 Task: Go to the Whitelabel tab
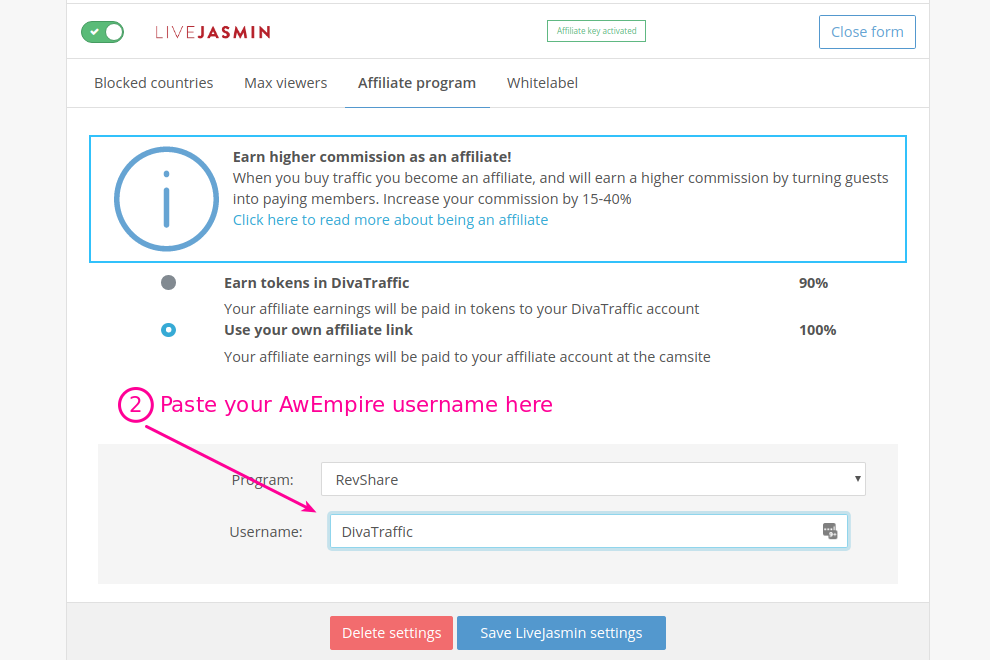tap(542, 83)
